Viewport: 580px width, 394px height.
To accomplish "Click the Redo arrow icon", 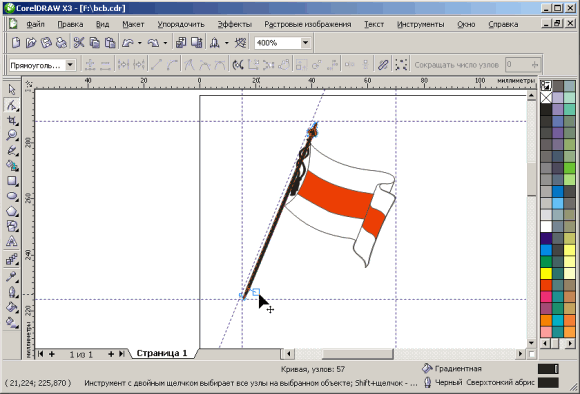I will pyautogui.click(x=153, y=43).
